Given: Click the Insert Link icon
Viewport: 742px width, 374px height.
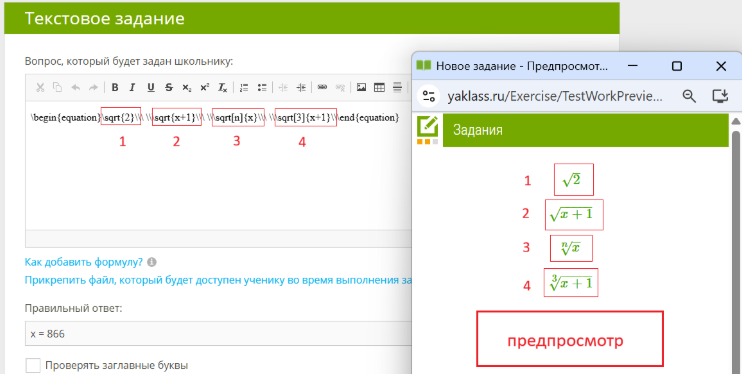Looking at the screenshot, I should 322,88.
